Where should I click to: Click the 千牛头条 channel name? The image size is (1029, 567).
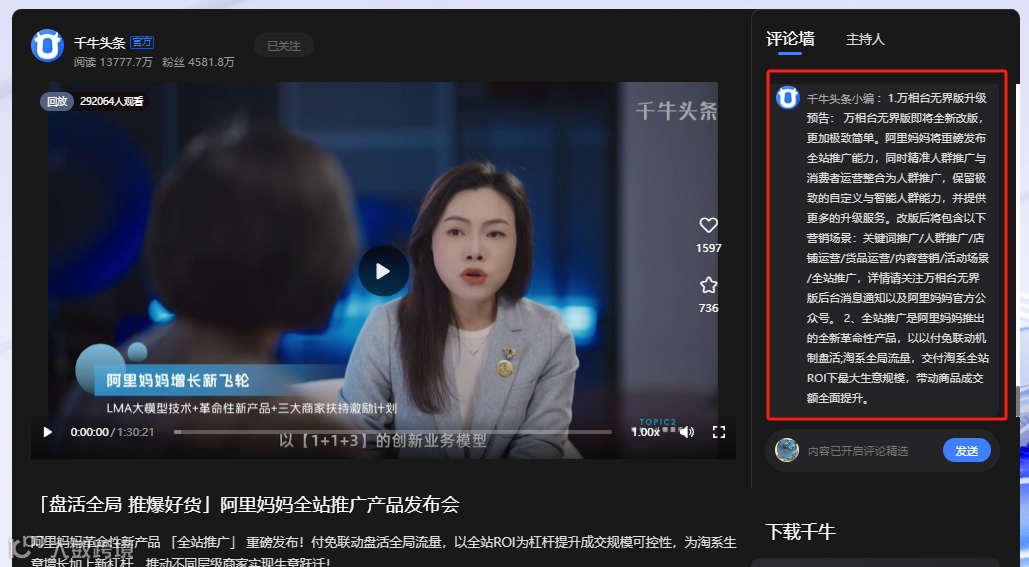click(x=99, y=43)
